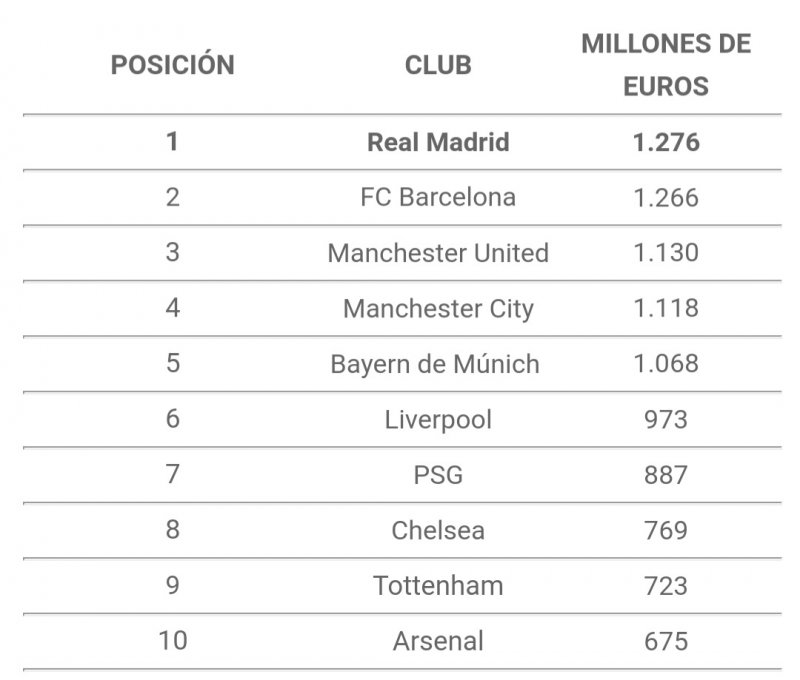800x680 pixels.
Task: Click the 1.266 value for Barcelona
Action: pyautogui.click(x=666, y=197)
